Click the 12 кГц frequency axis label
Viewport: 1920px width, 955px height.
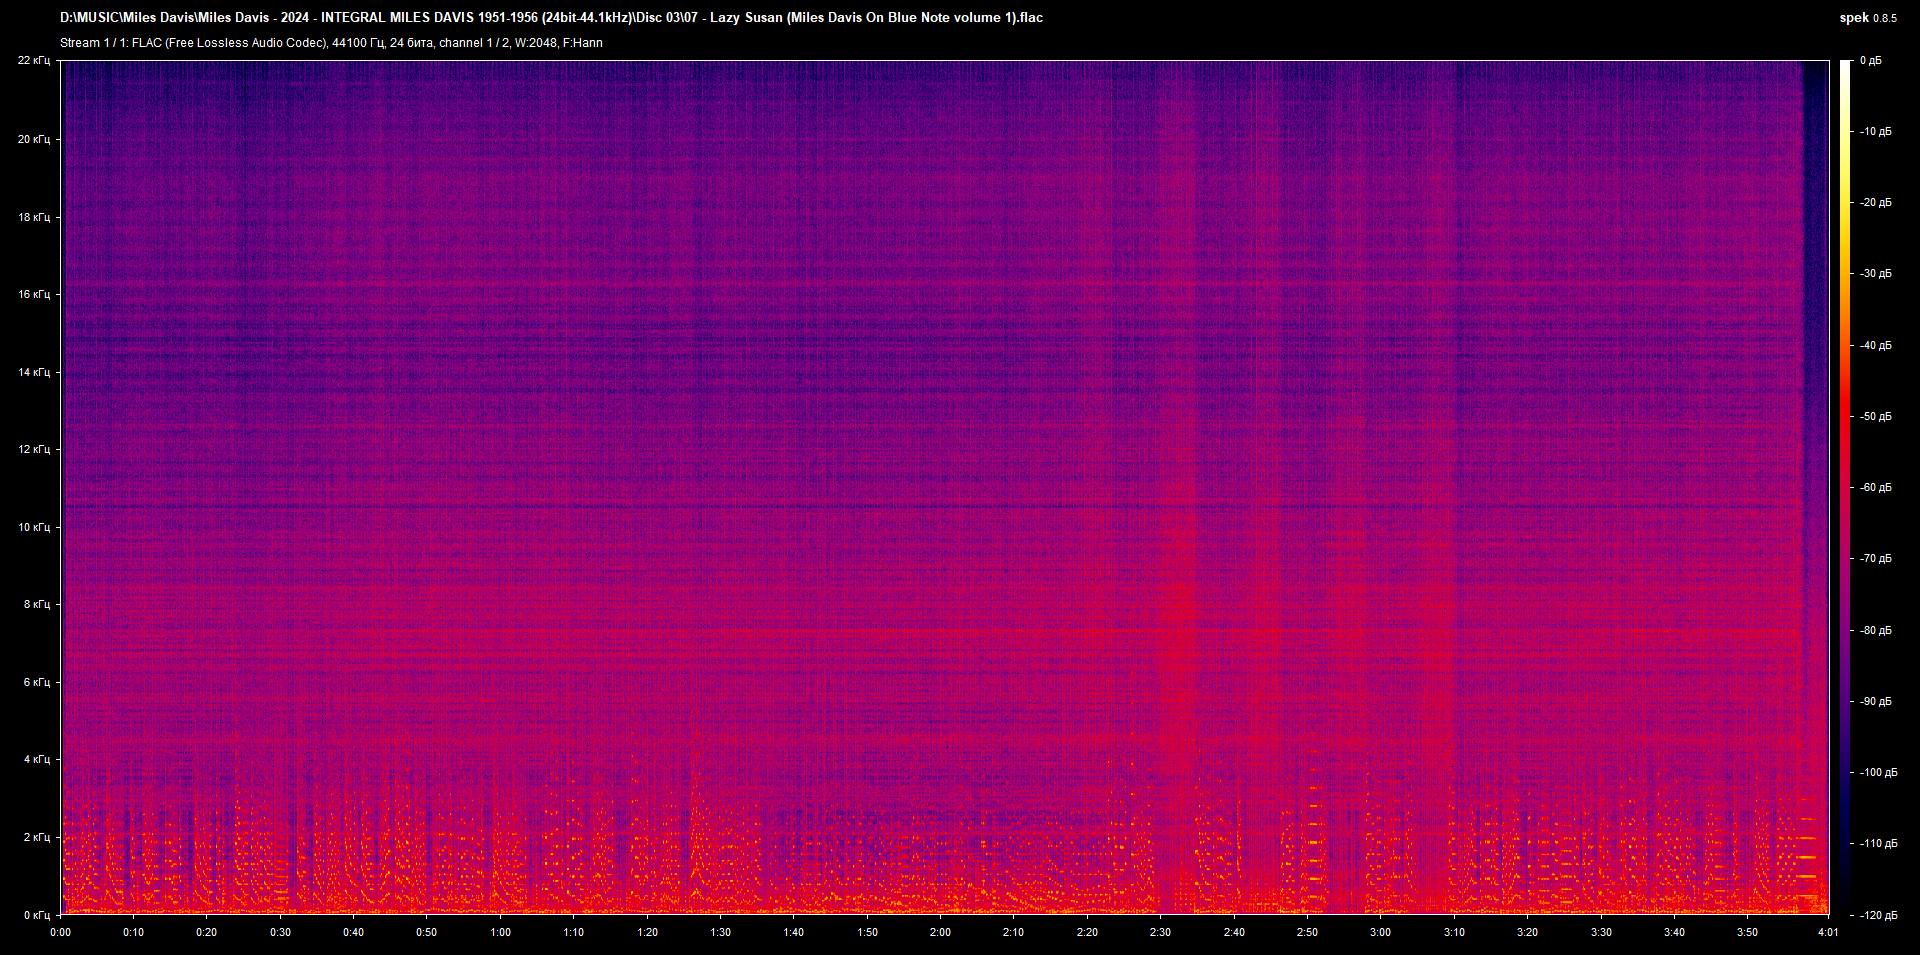[x=34, y=449]
